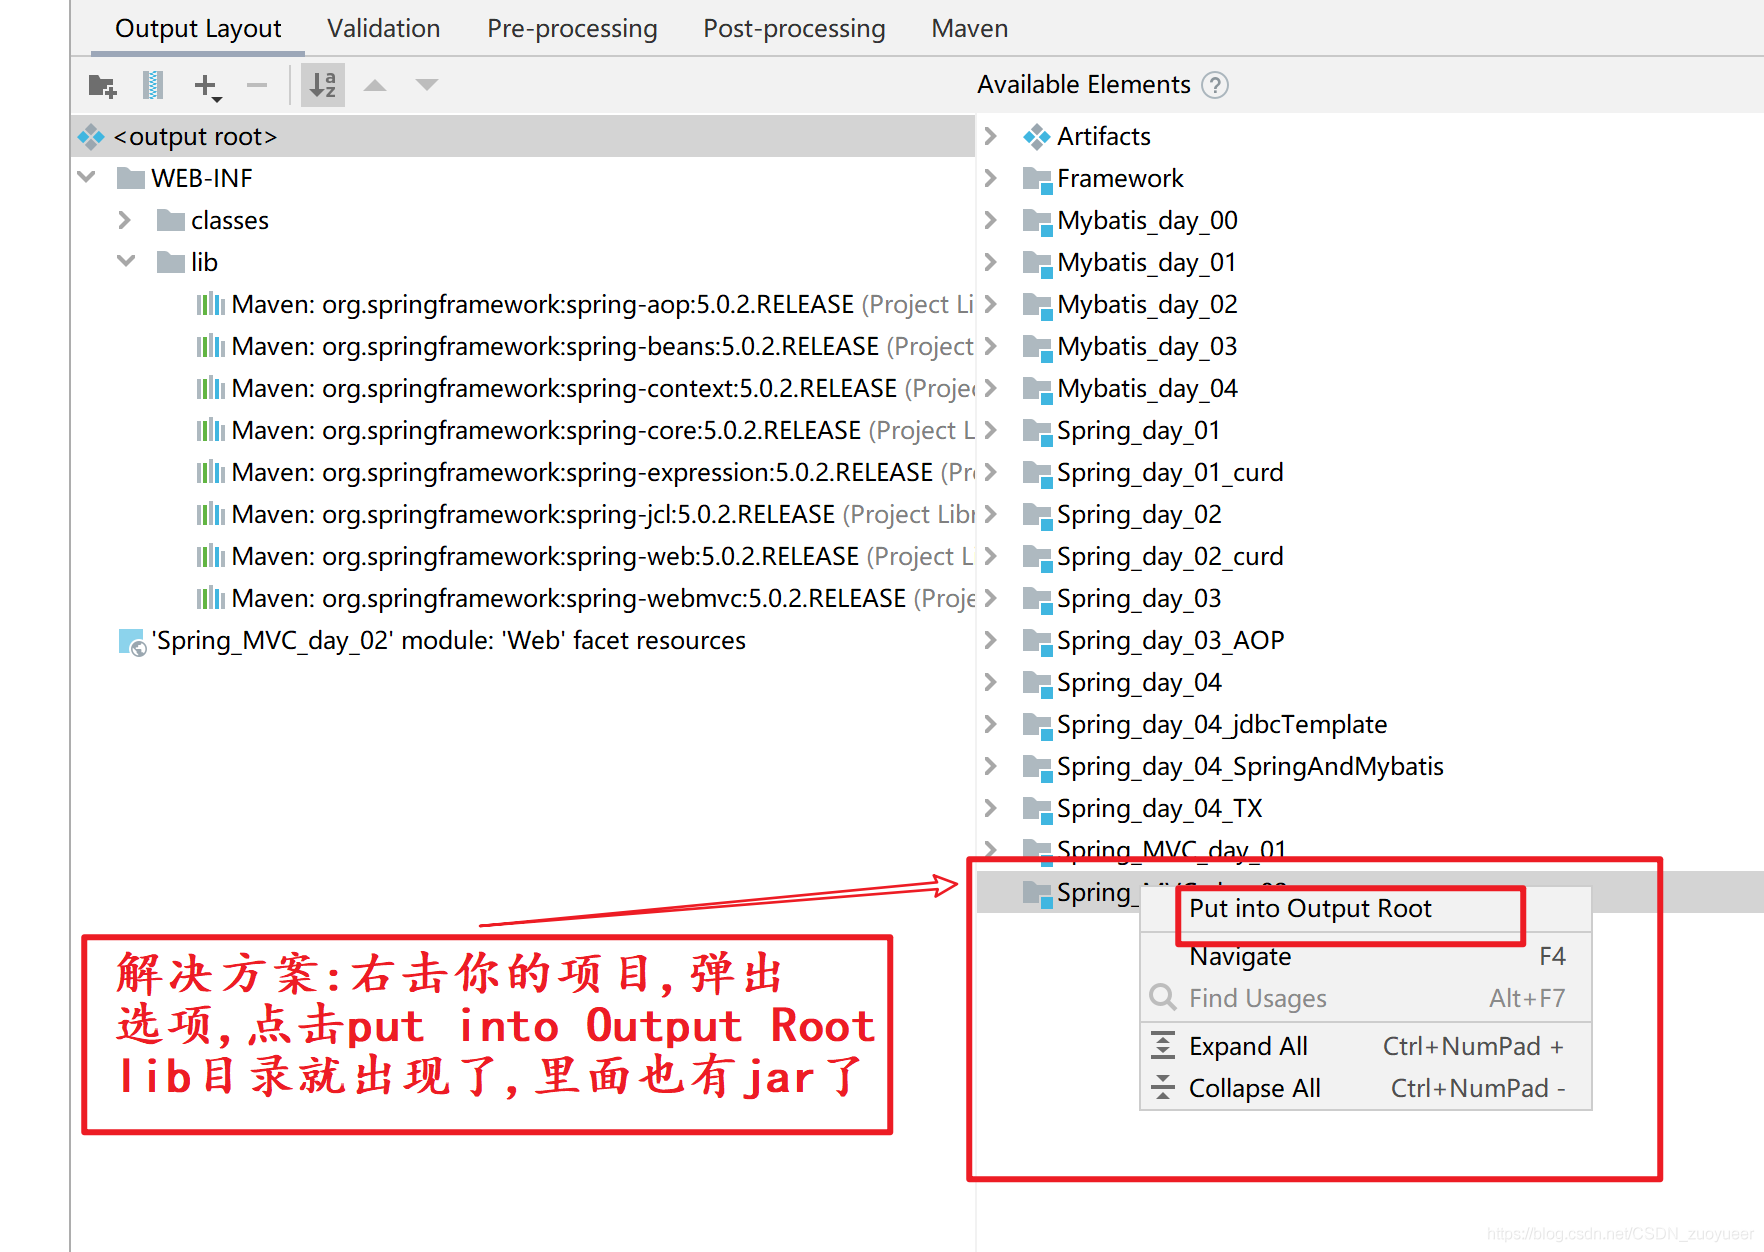This screenshot has height=1252, width=1764.
Task: Click the output root artifact icon
Action: click(x=91, y=137)
